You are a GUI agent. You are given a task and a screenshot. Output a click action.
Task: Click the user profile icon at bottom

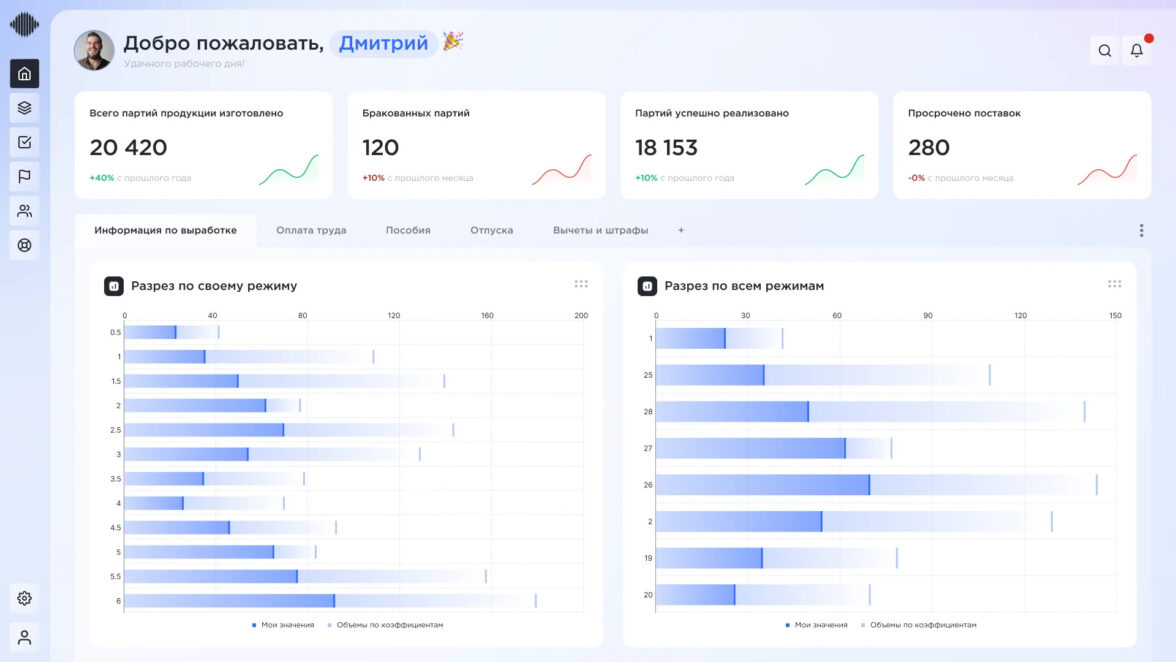(x=25, y=637)
